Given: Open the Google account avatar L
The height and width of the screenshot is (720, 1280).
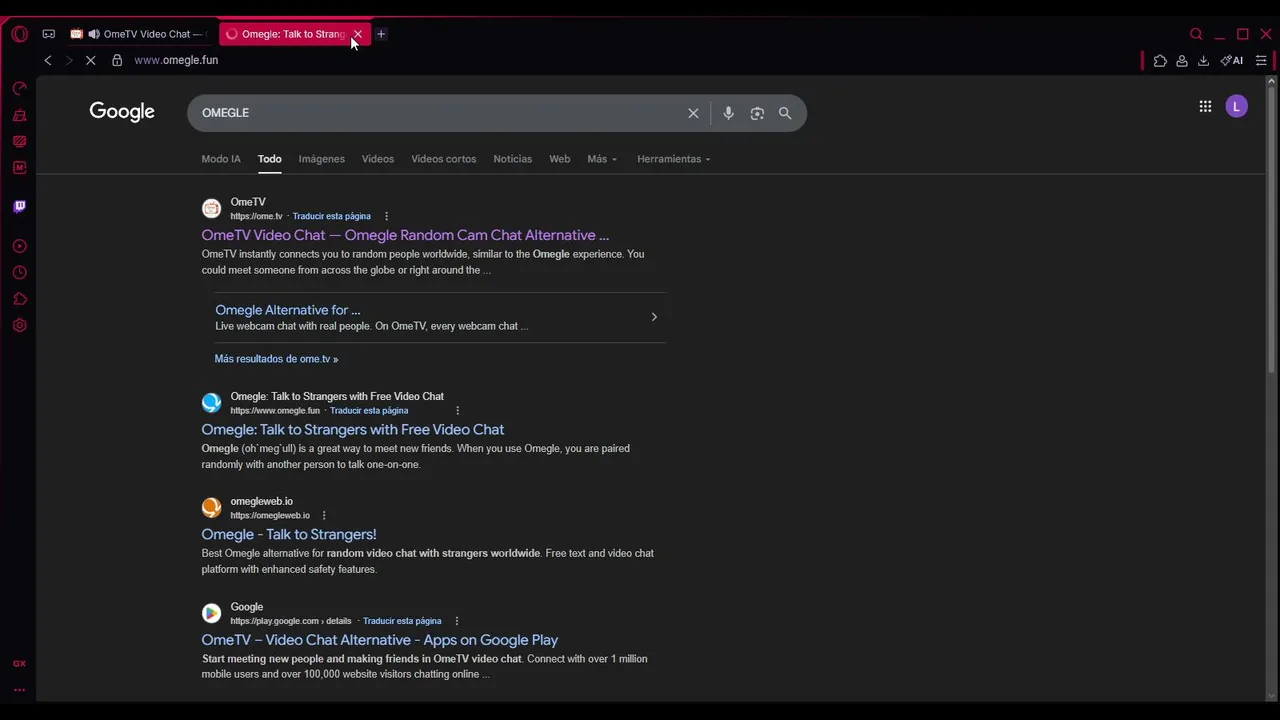Looking at the screenshot, I should click(1237, 106).
